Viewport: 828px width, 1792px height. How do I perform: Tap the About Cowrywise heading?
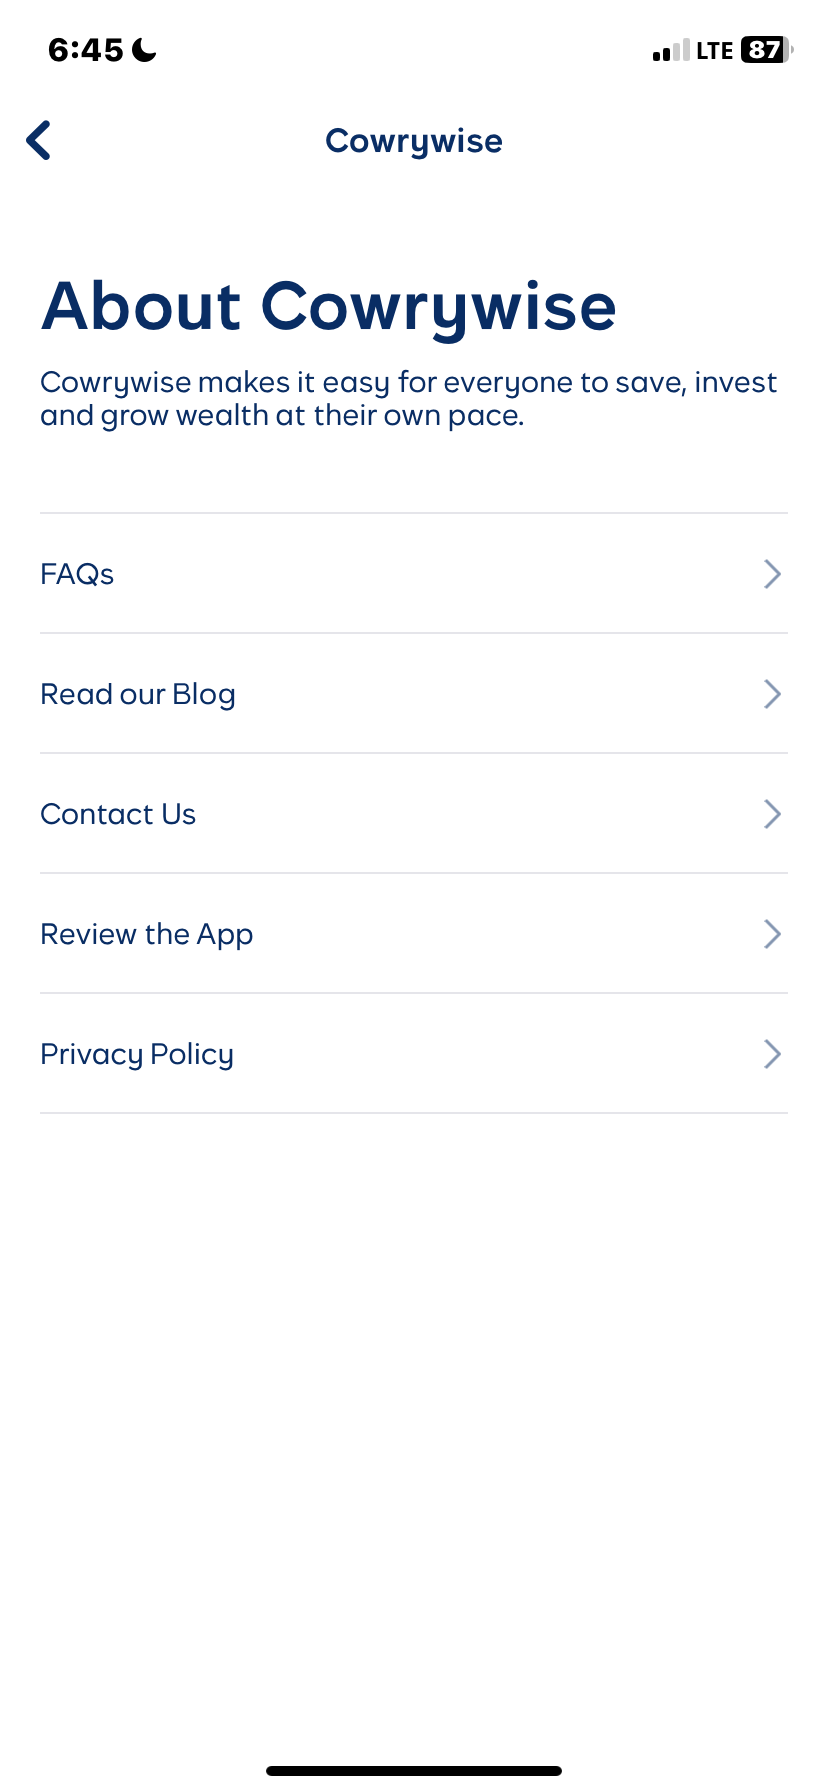tap(329, 306)
